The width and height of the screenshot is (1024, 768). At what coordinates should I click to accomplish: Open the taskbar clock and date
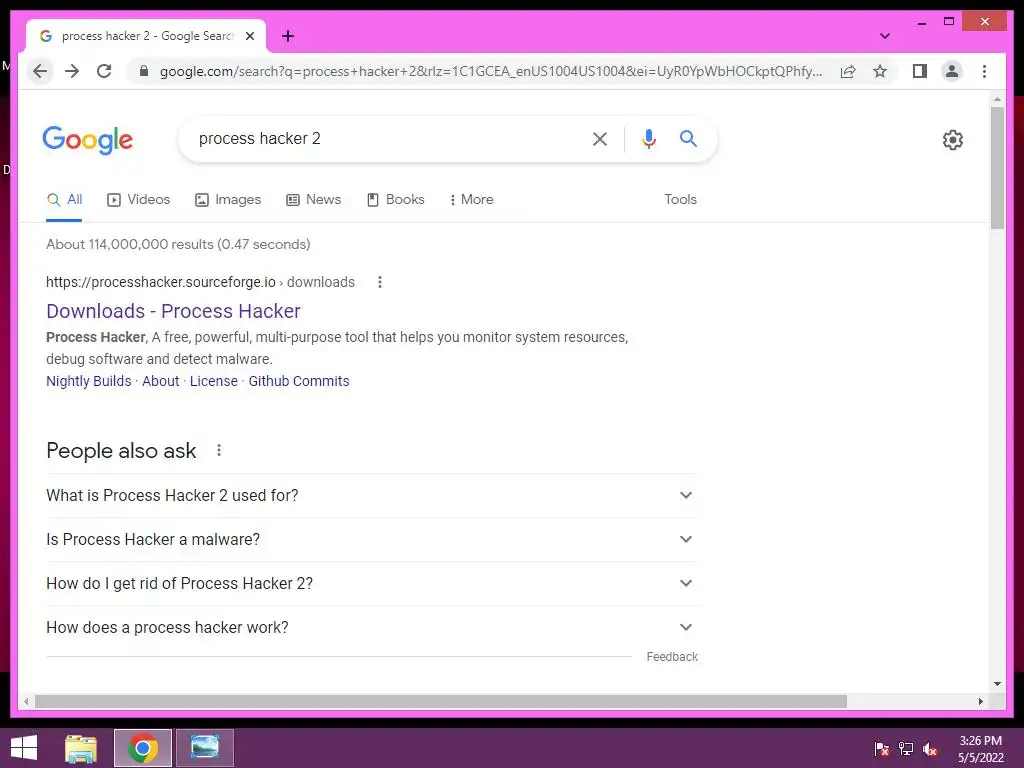pyautogui.click(x=980, y=749)
